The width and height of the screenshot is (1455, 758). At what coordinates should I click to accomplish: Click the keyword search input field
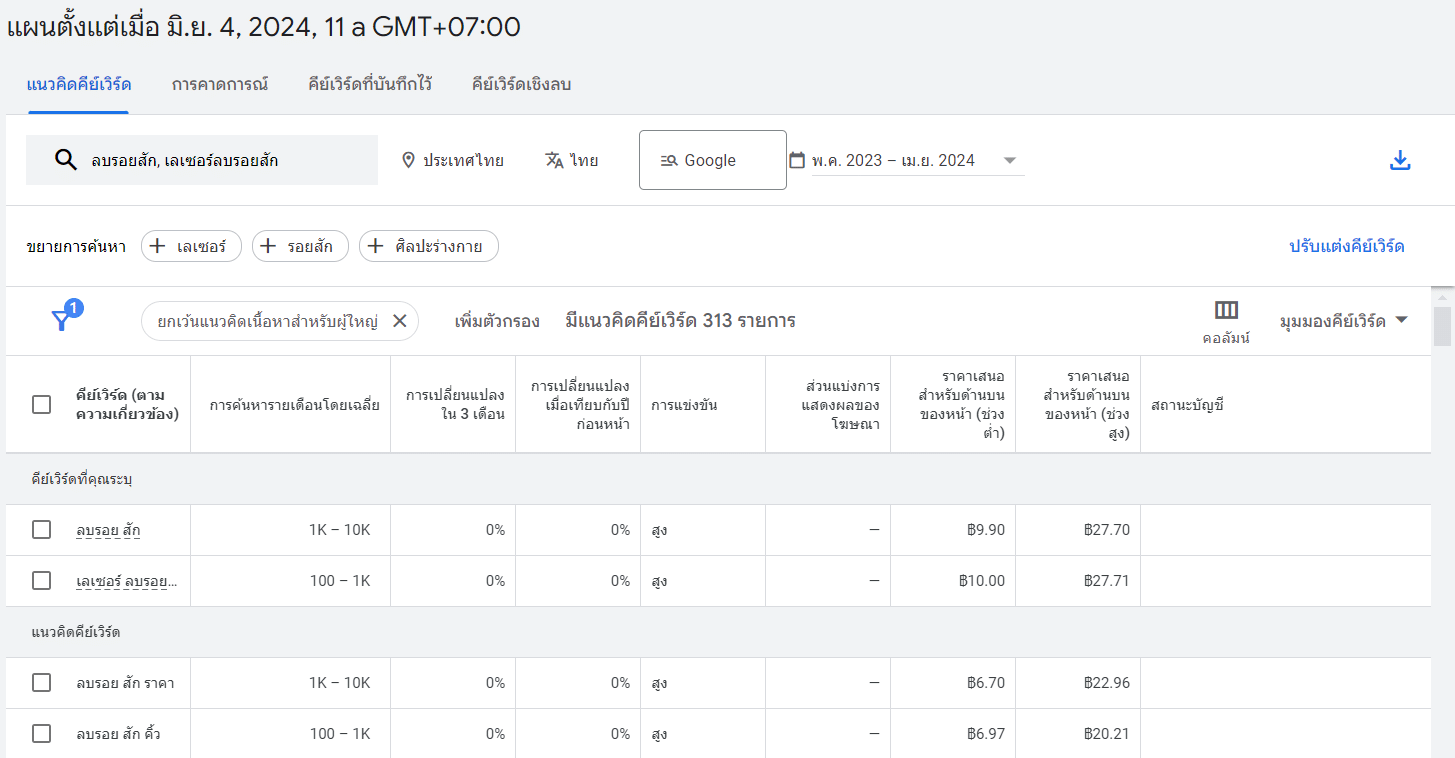tap(202, 160)
